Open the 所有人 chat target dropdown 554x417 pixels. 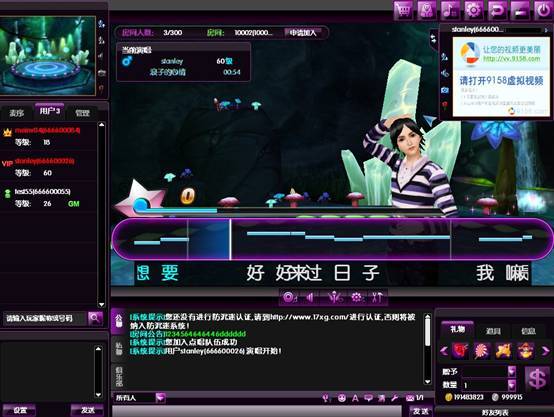[160, 398]
